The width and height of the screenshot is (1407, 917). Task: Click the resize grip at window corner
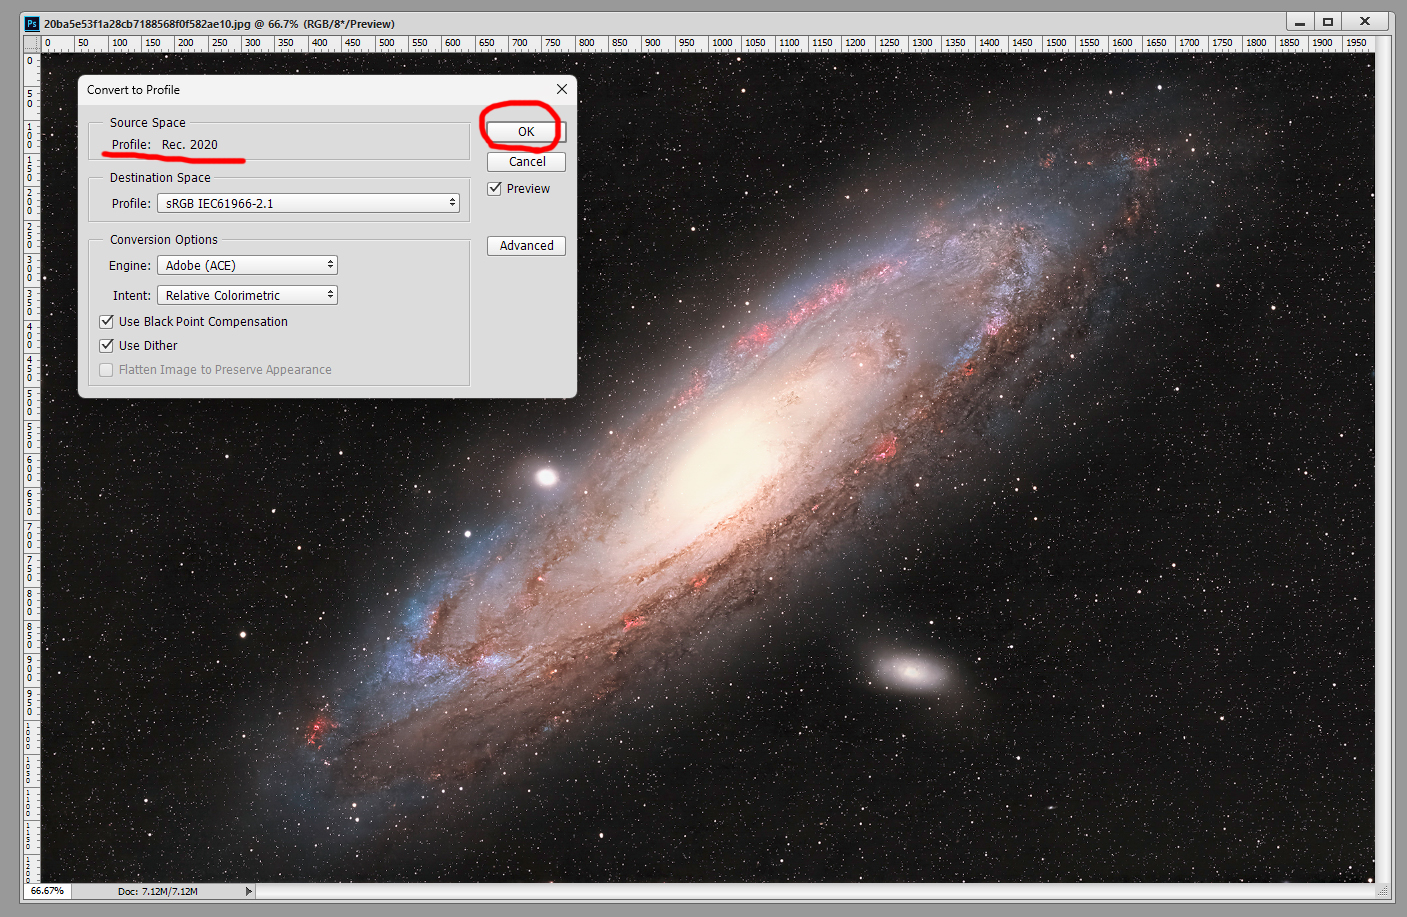(x=1384, y=891)
